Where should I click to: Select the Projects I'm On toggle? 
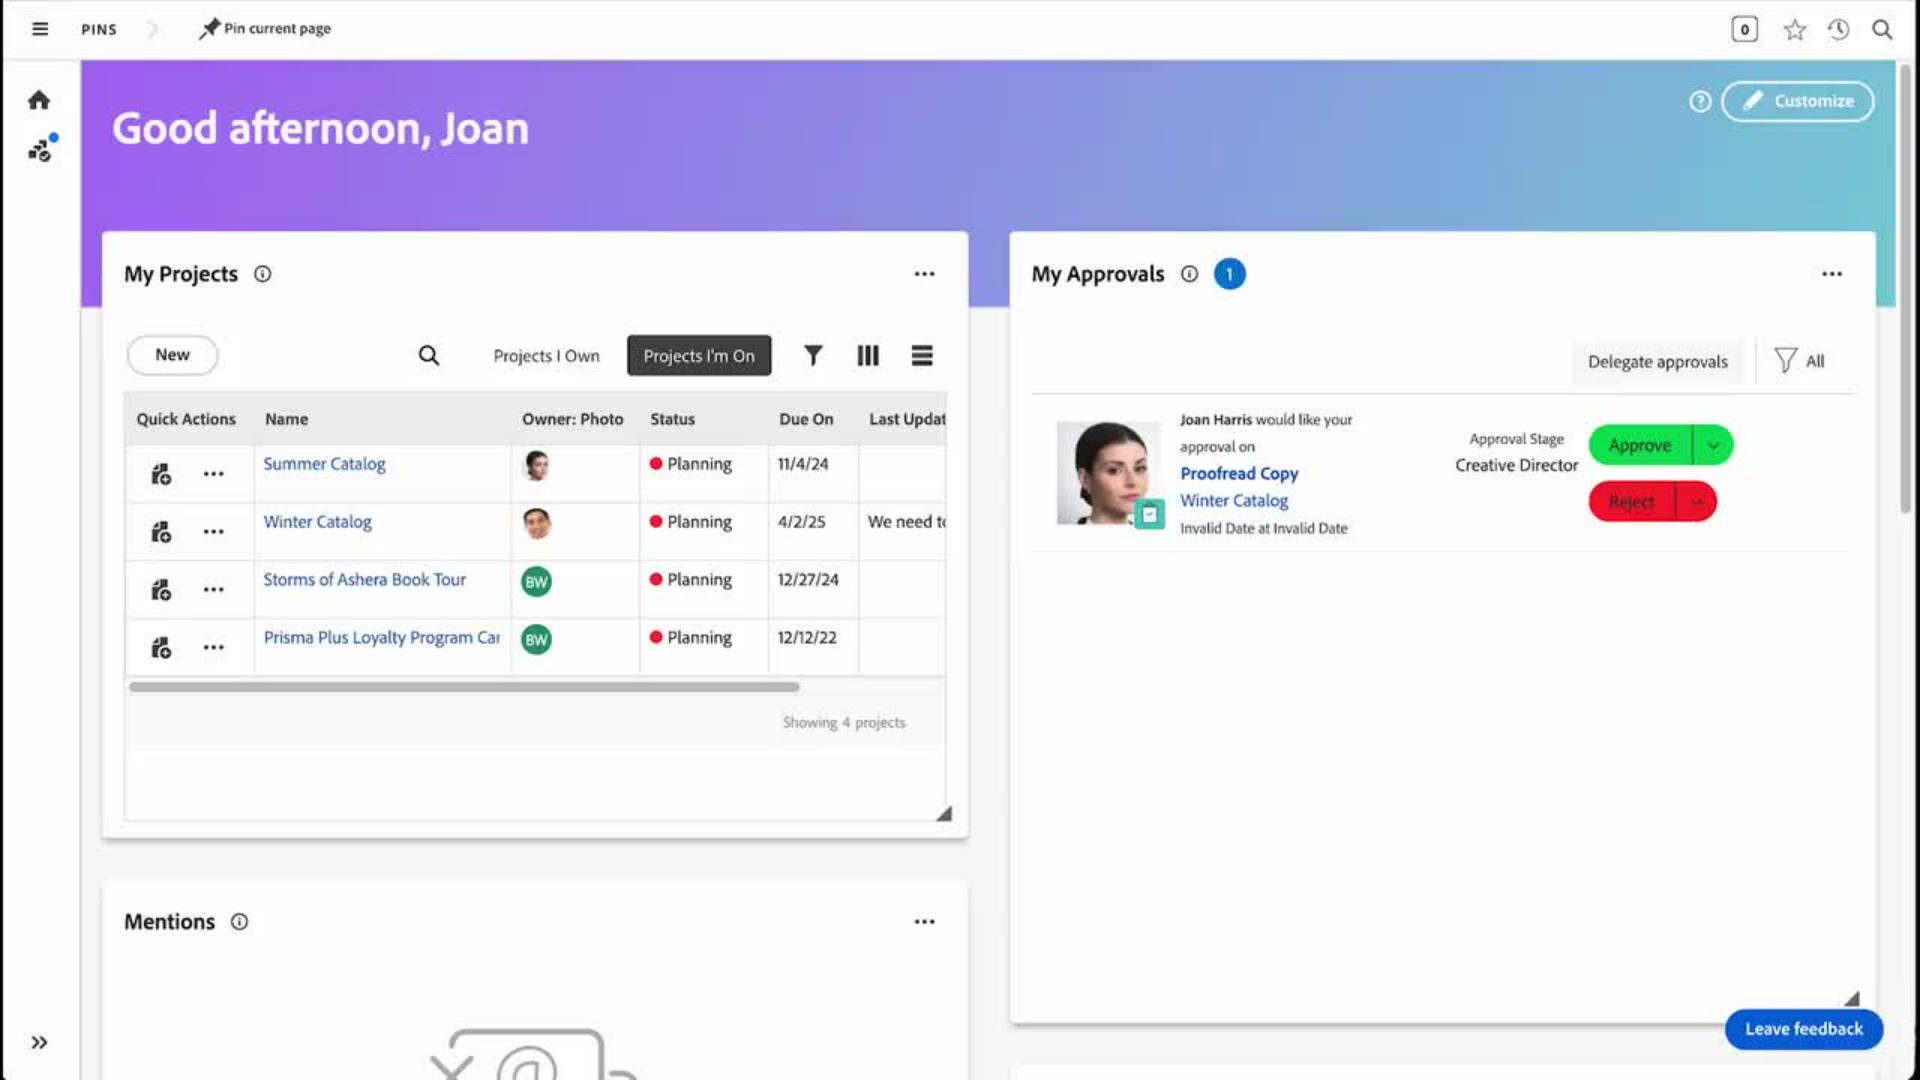[699, 356]
